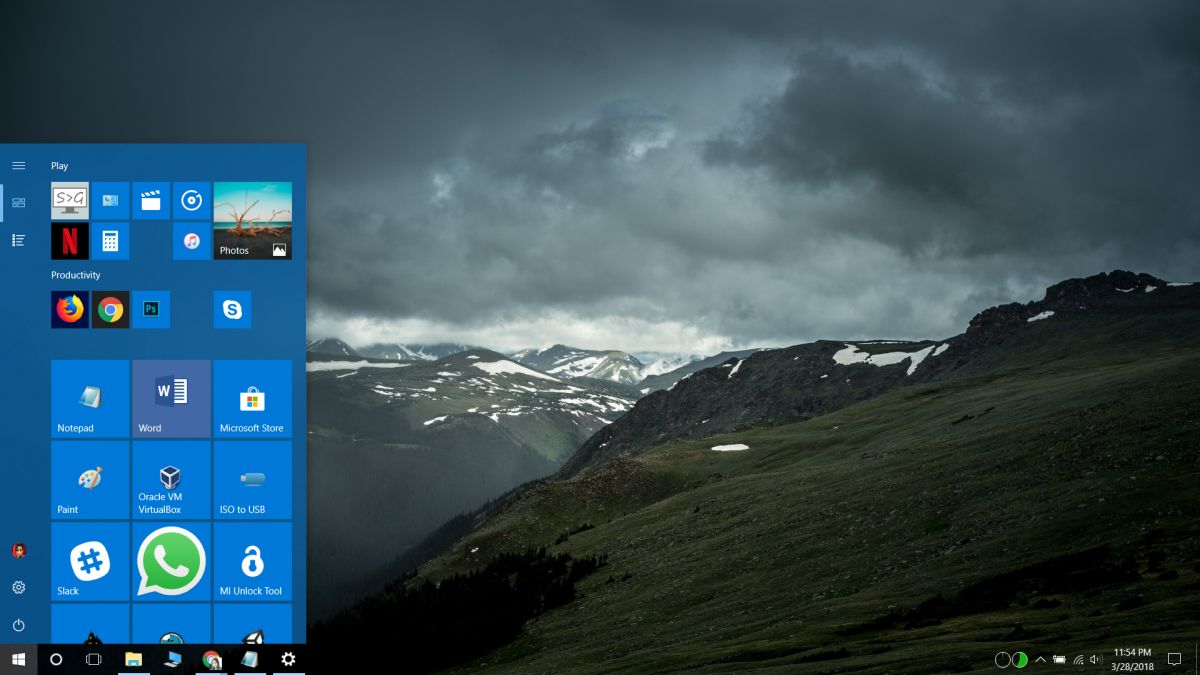Switch to All apps list view
The width and height of the screenshot is (1200, 675).
pos(18,240)
